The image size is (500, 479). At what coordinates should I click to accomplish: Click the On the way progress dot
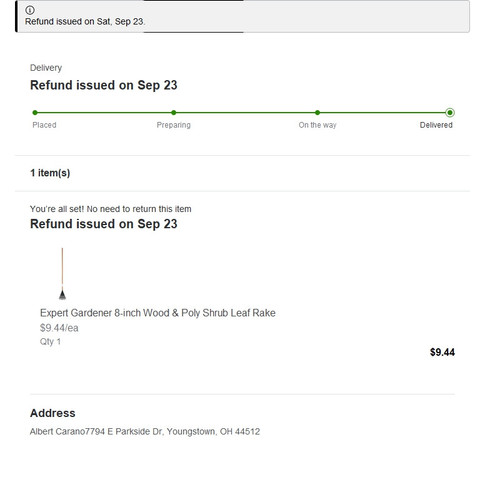pos(317,113)
